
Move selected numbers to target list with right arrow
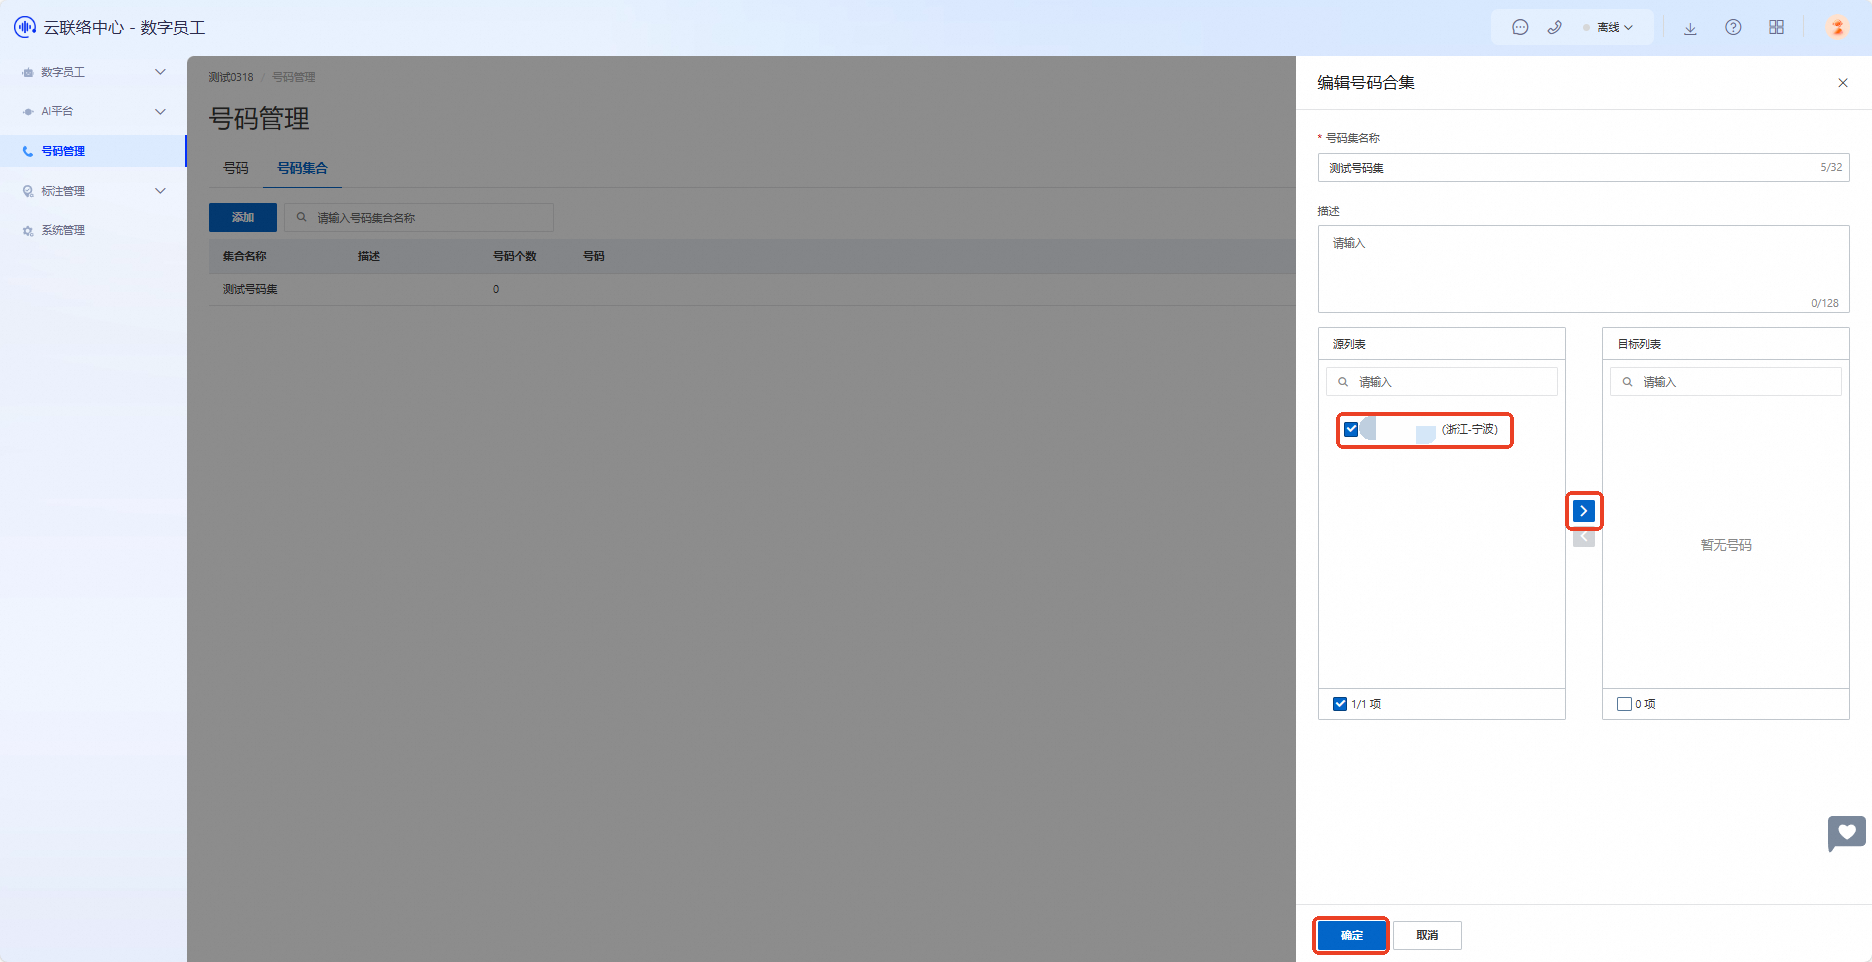(1584, 511)
